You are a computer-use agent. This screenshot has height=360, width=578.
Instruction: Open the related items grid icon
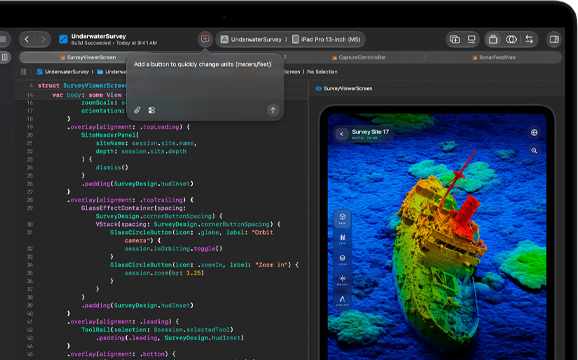[x=24, y=72]
